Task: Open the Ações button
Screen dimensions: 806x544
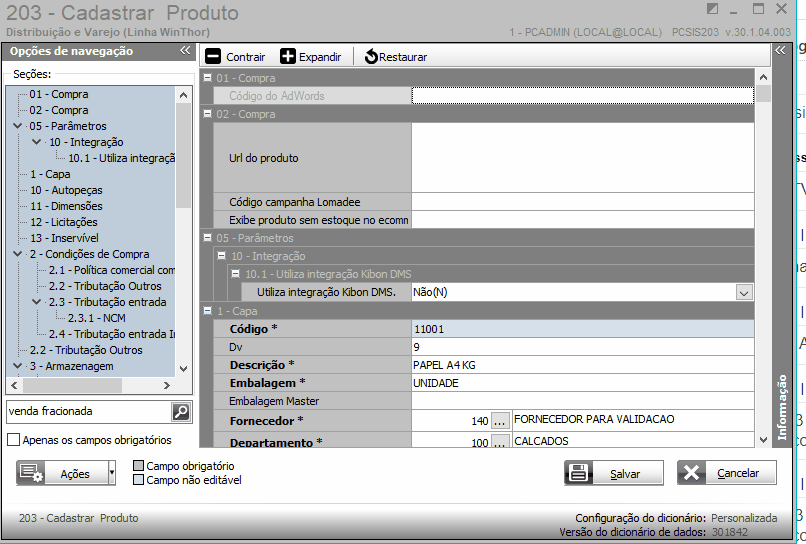Action: click(x=62, y=473)
